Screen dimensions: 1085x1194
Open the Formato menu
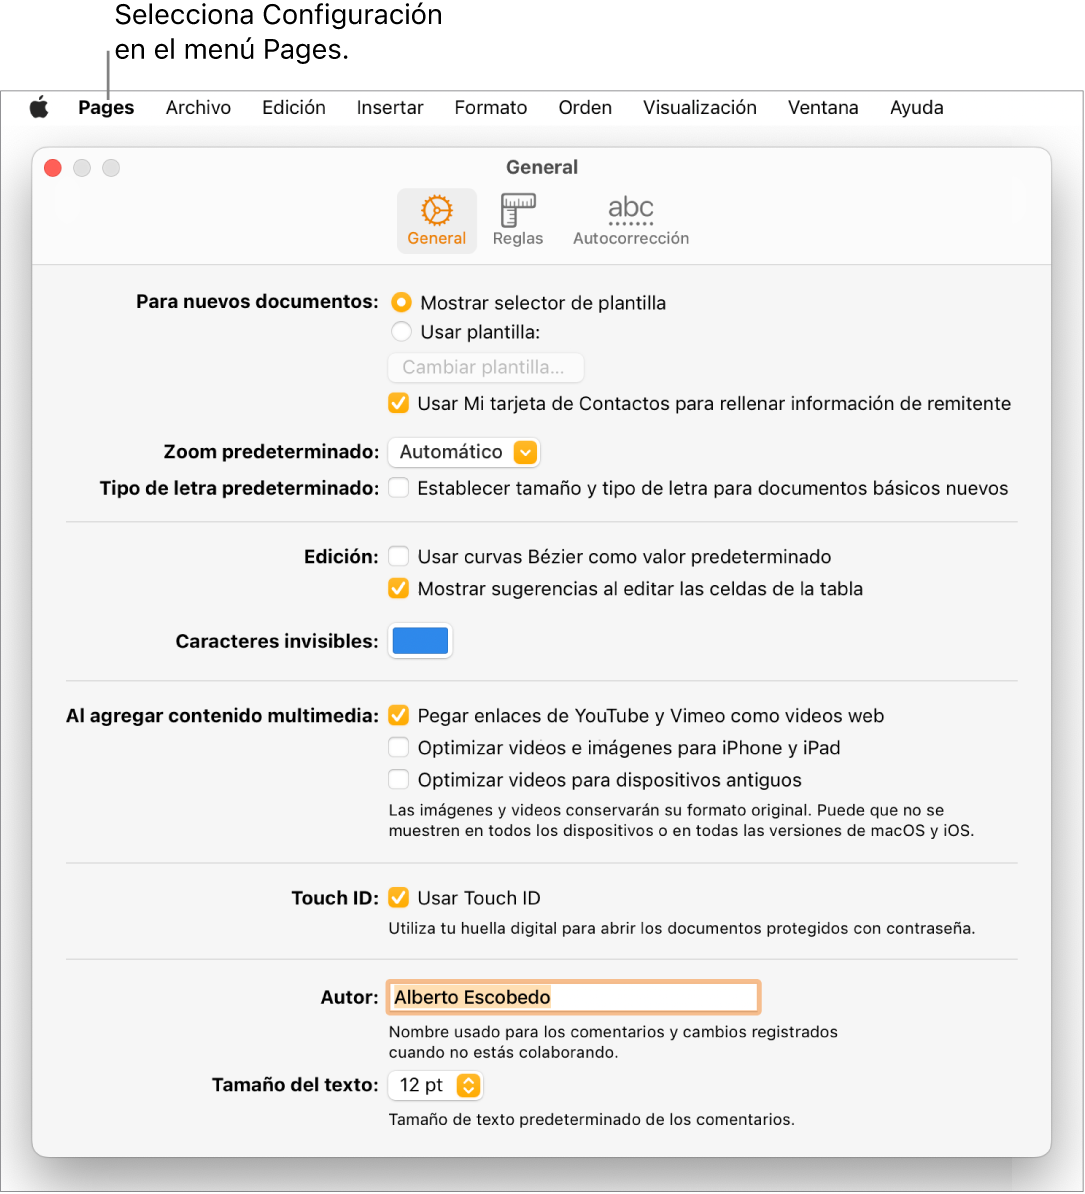(x=491, y=108)
